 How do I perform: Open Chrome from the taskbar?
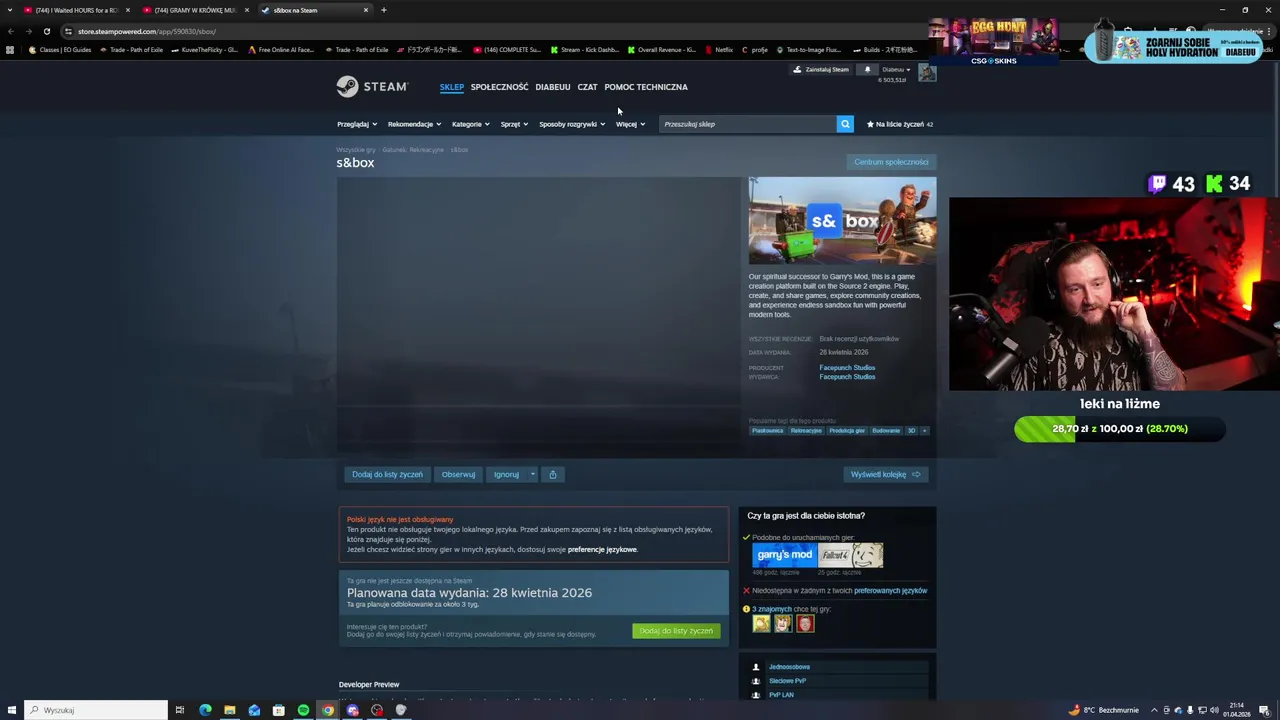(x=327, y=710)
